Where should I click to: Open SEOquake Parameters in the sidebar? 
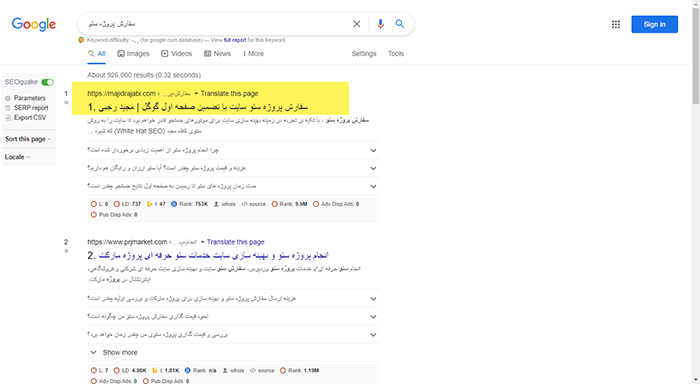click(x=25, y=98)
